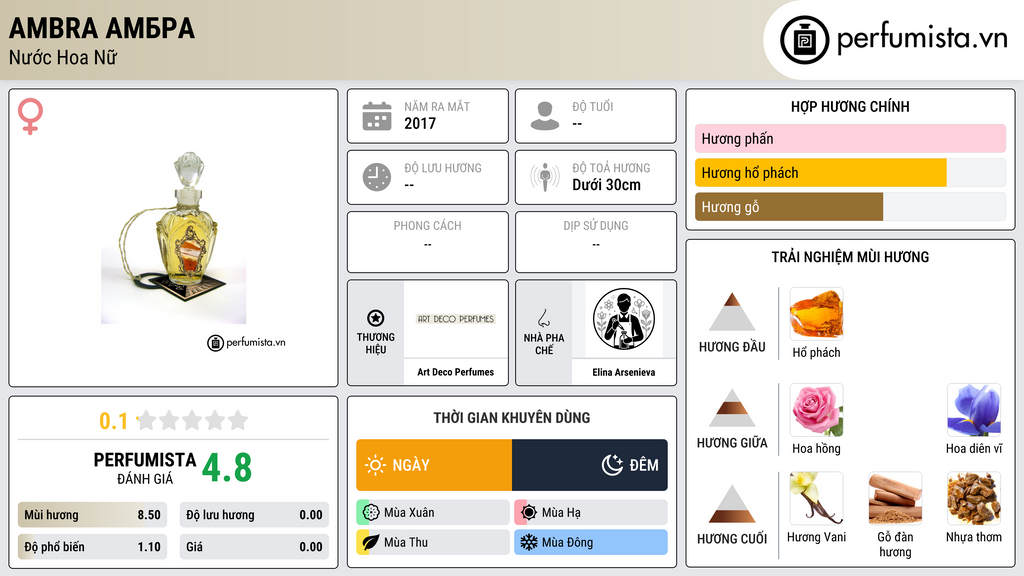The height and width of the screenshot is (576, 1024).
Task: Click the Elina Arsenieva perfumer portrait
Action: [624, 319]
